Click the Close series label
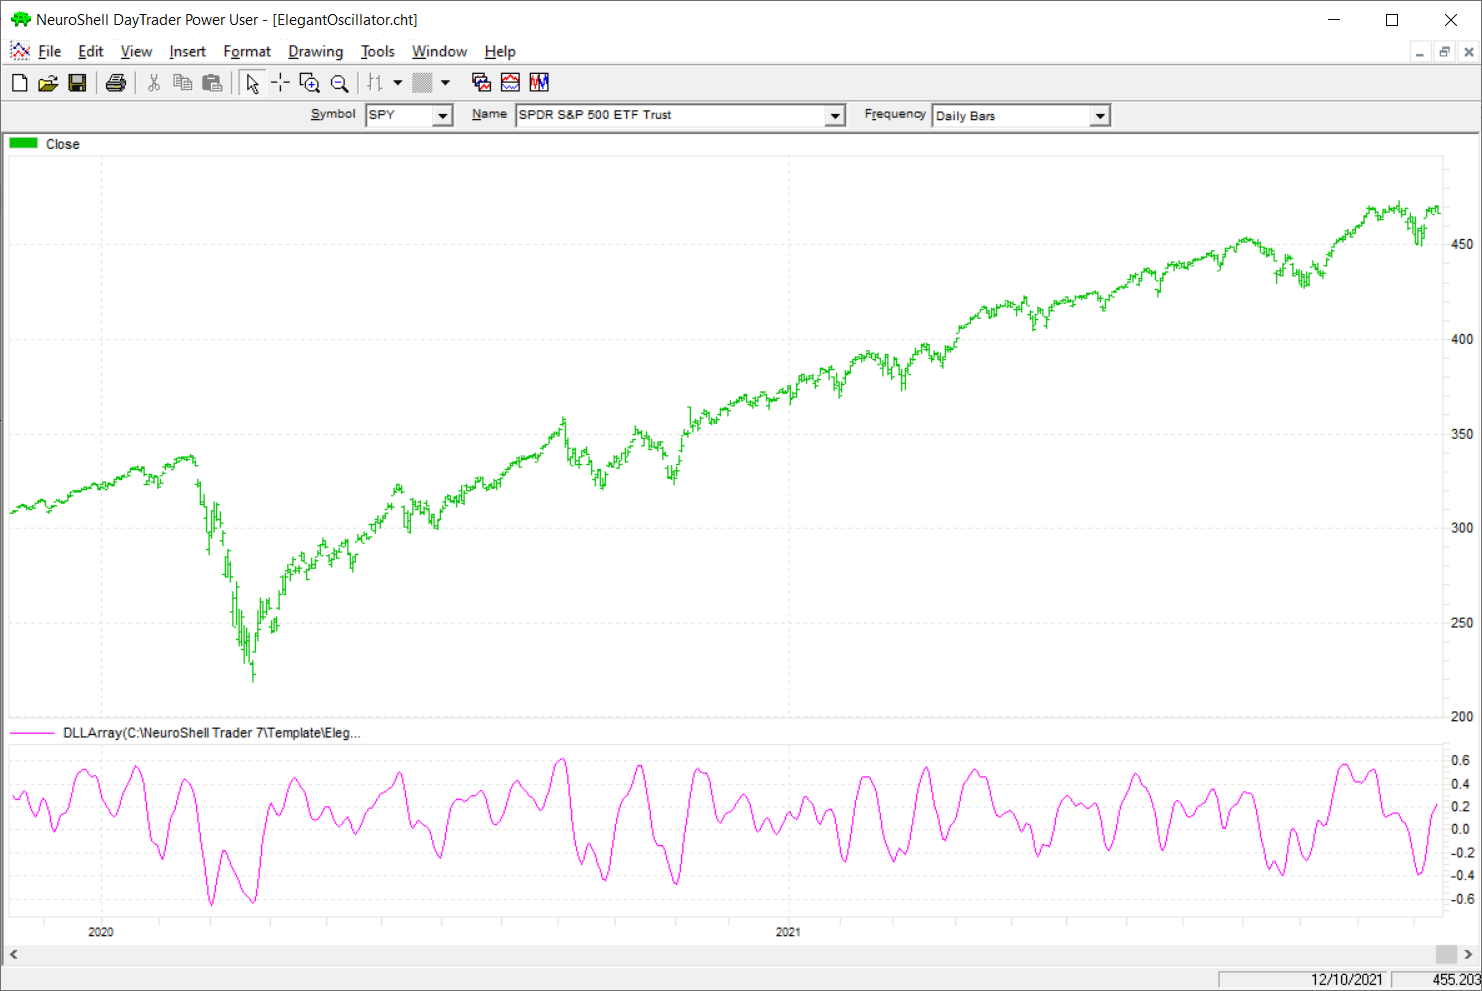 [x=62, y=144]
